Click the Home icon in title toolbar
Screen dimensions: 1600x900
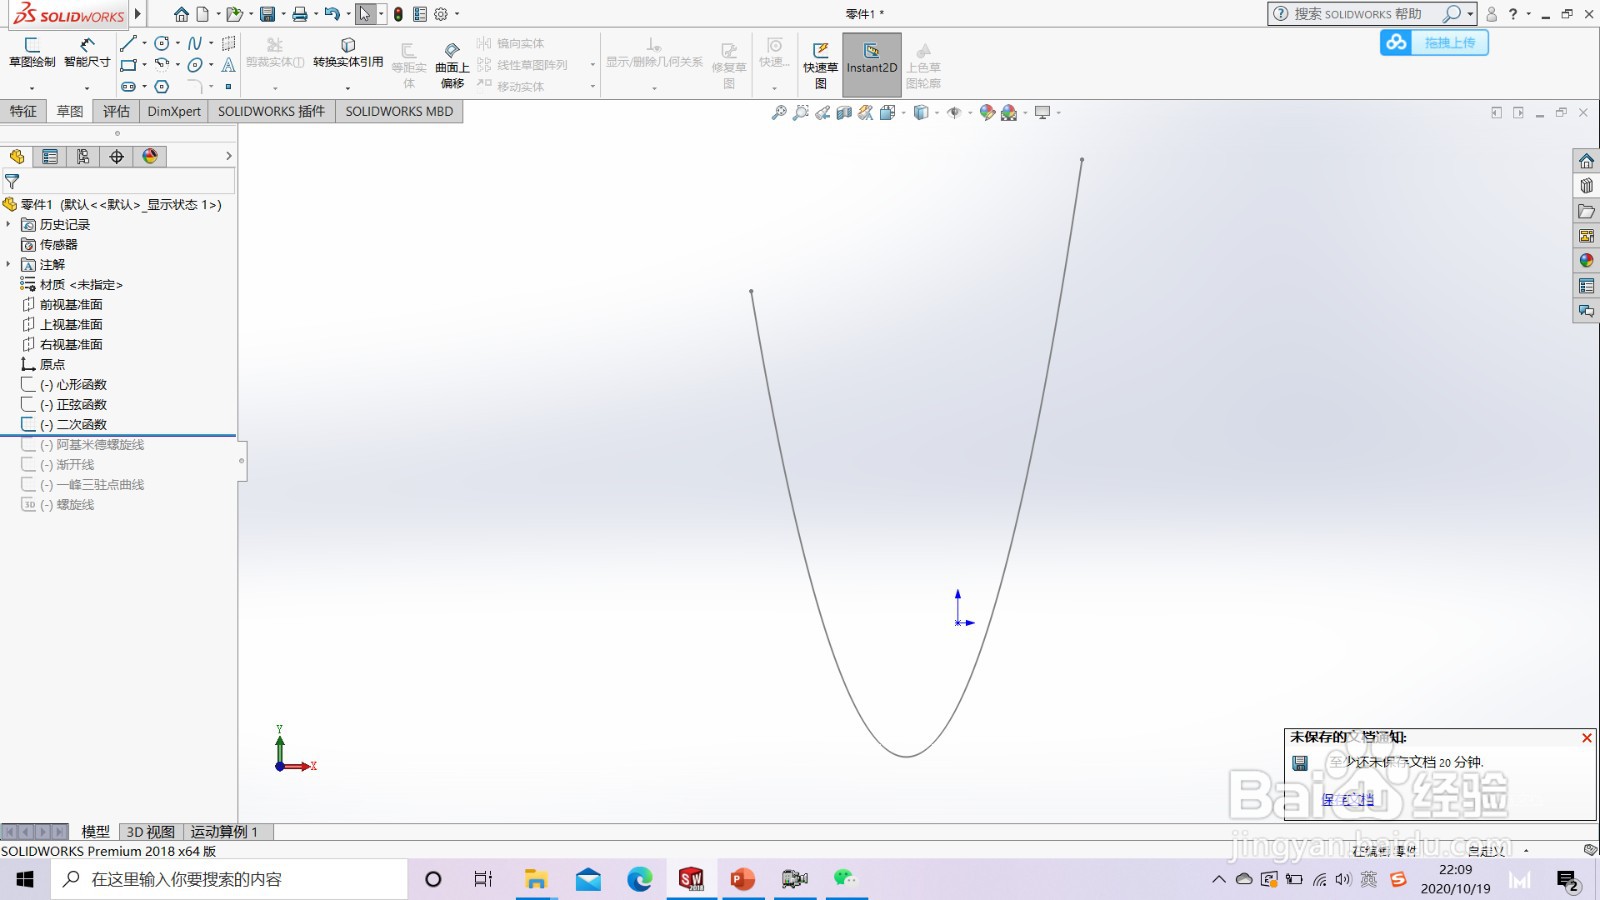click(181, 14)
